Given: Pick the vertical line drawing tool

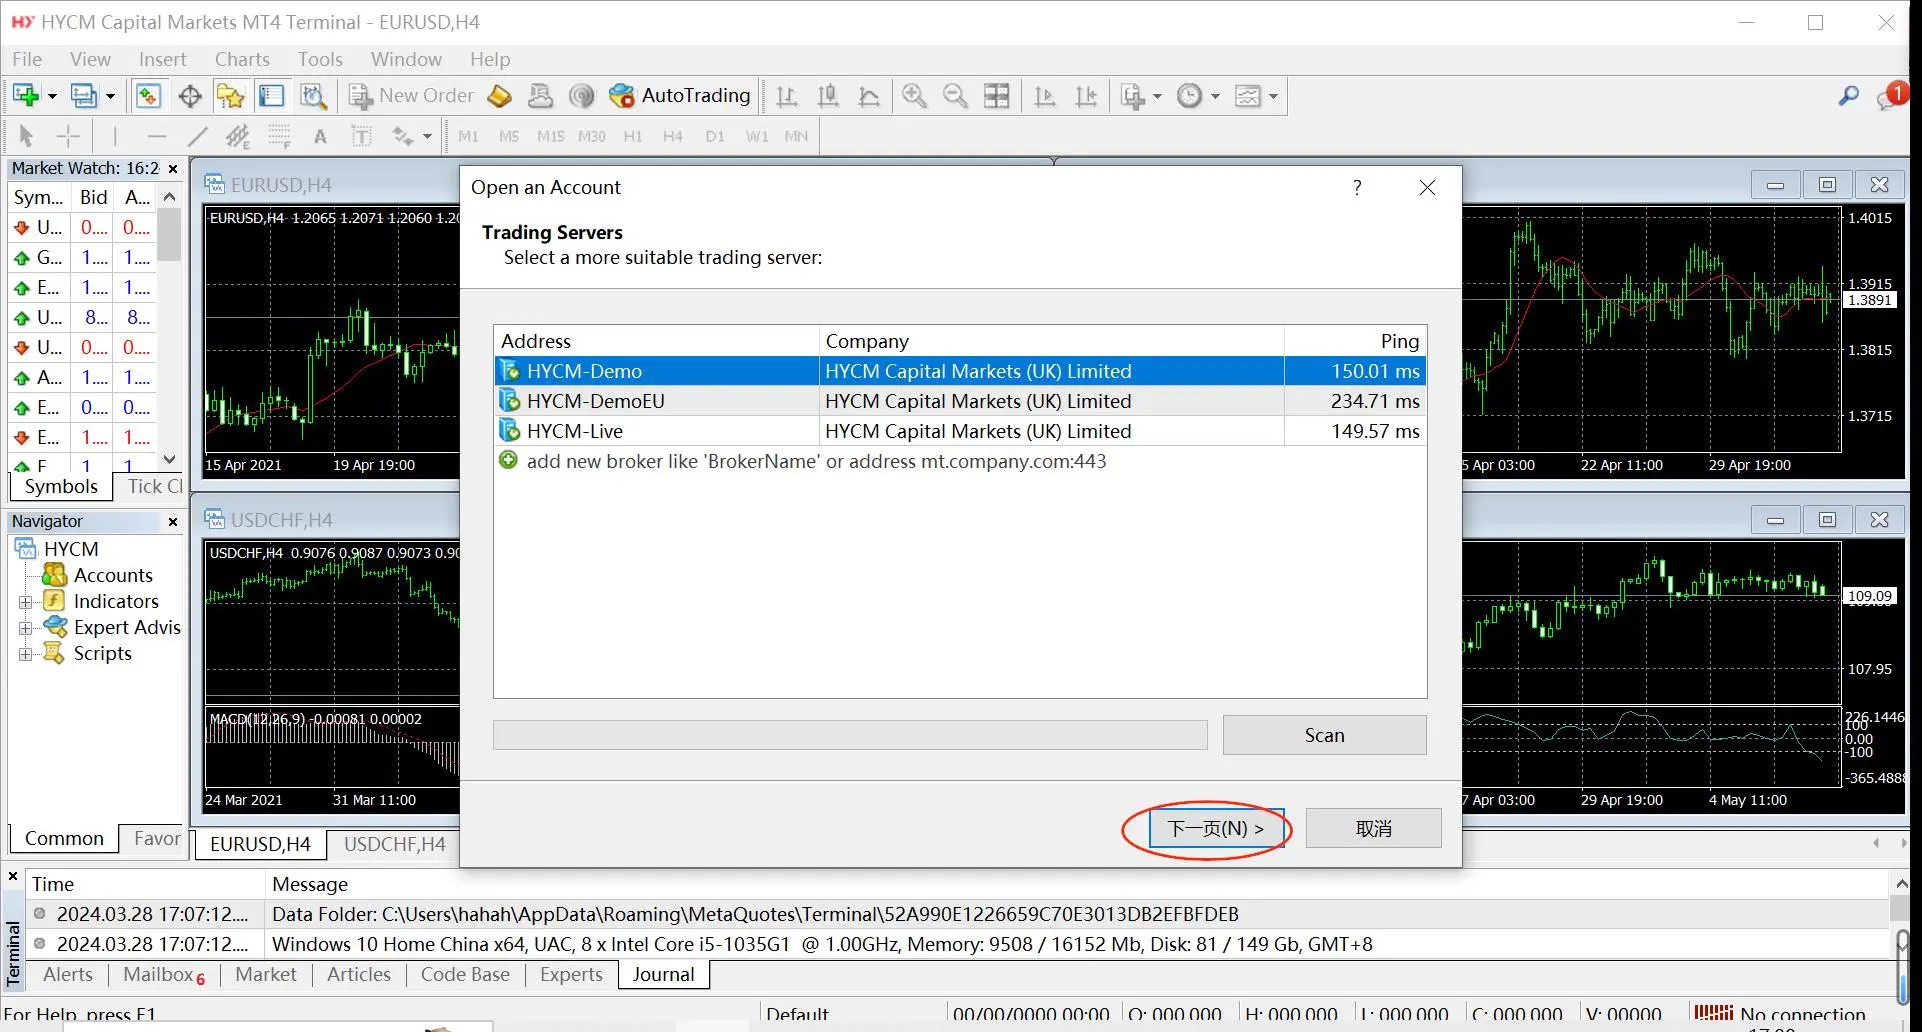Looking at the screenshot, I should click(x=115, y=136).
